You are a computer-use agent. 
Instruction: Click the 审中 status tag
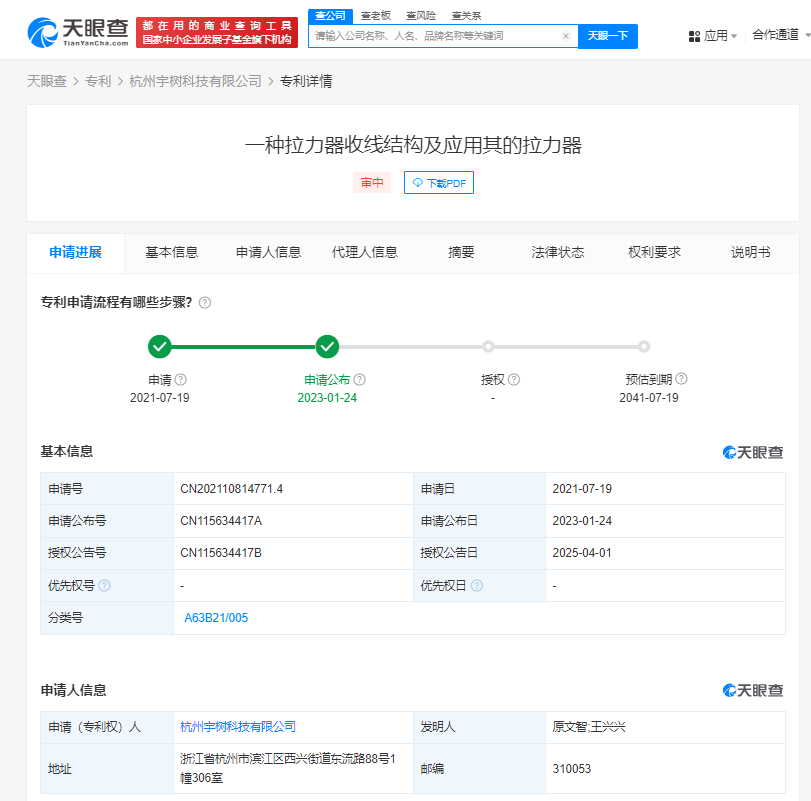click(372, 183)
